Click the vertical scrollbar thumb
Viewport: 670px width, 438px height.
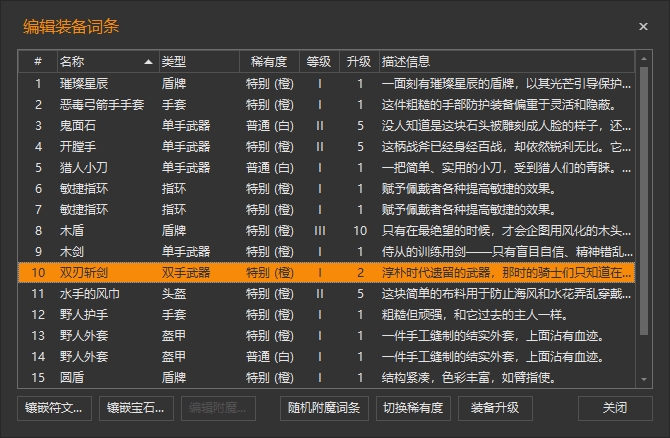(644, 201)
